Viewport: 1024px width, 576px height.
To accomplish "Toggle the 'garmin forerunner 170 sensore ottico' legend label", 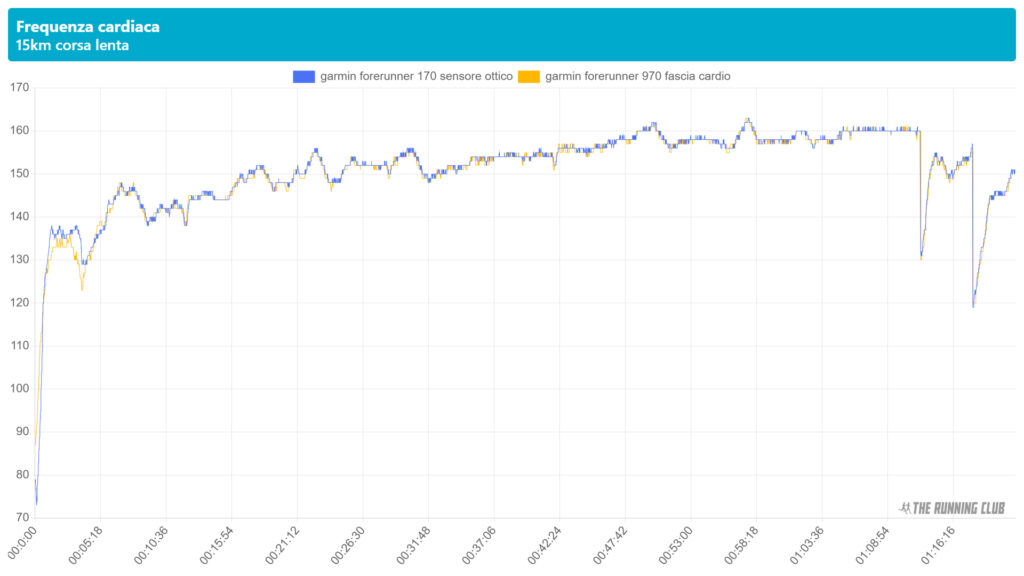I will tap(416, 76).
